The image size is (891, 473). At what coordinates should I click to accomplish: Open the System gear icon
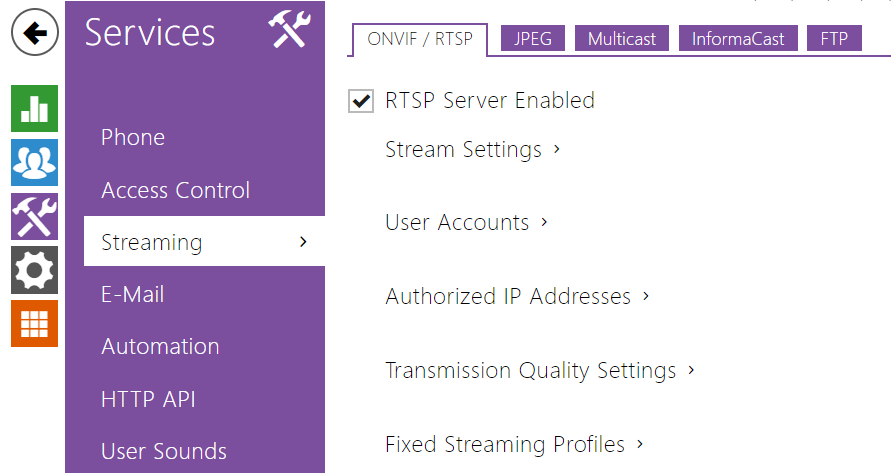point(34,270)
